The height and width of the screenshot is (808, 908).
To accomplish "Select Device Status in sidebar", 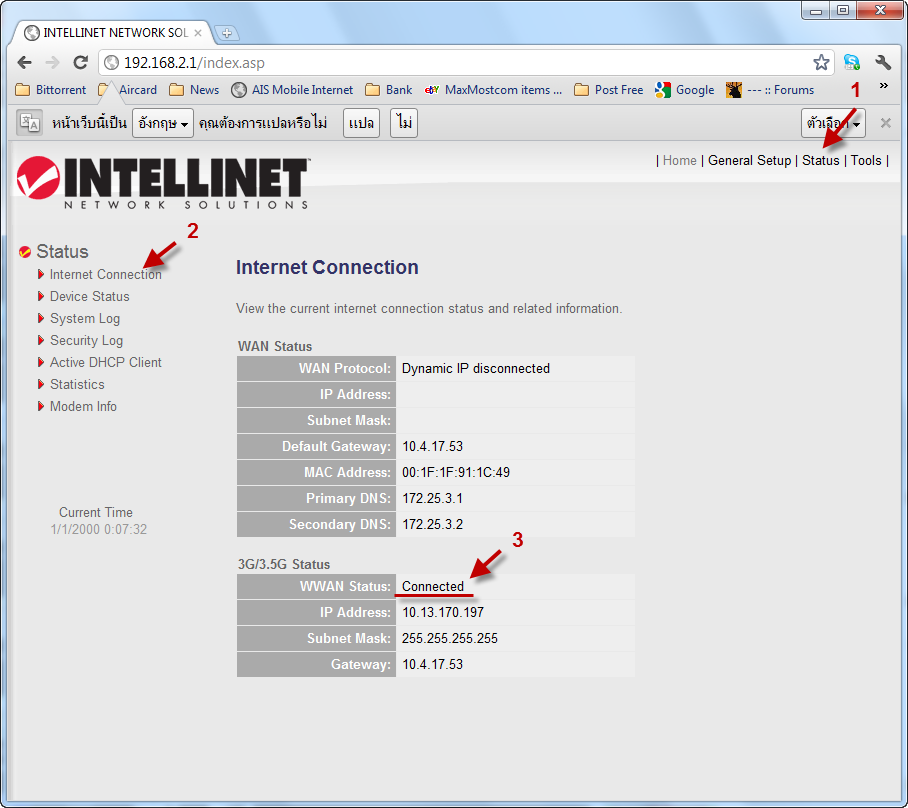I will (90, 297).
